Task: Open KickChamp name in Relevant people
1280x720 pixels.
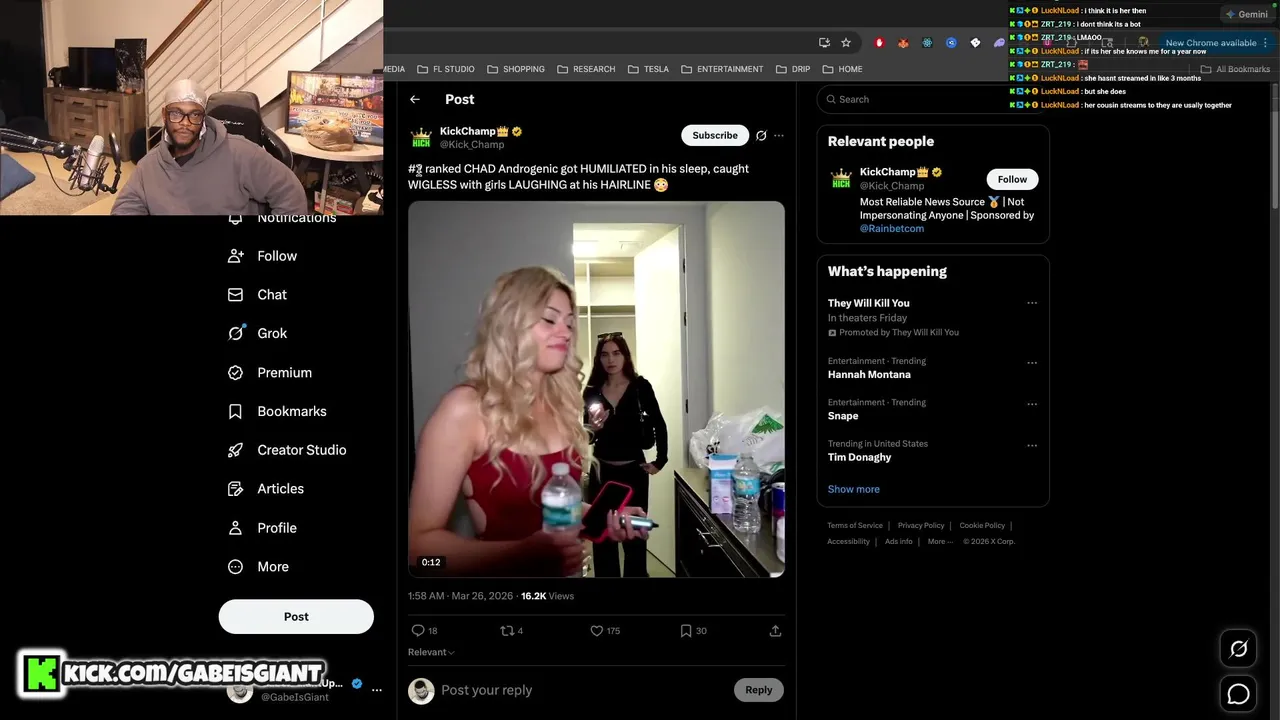Action: [888, 172]
